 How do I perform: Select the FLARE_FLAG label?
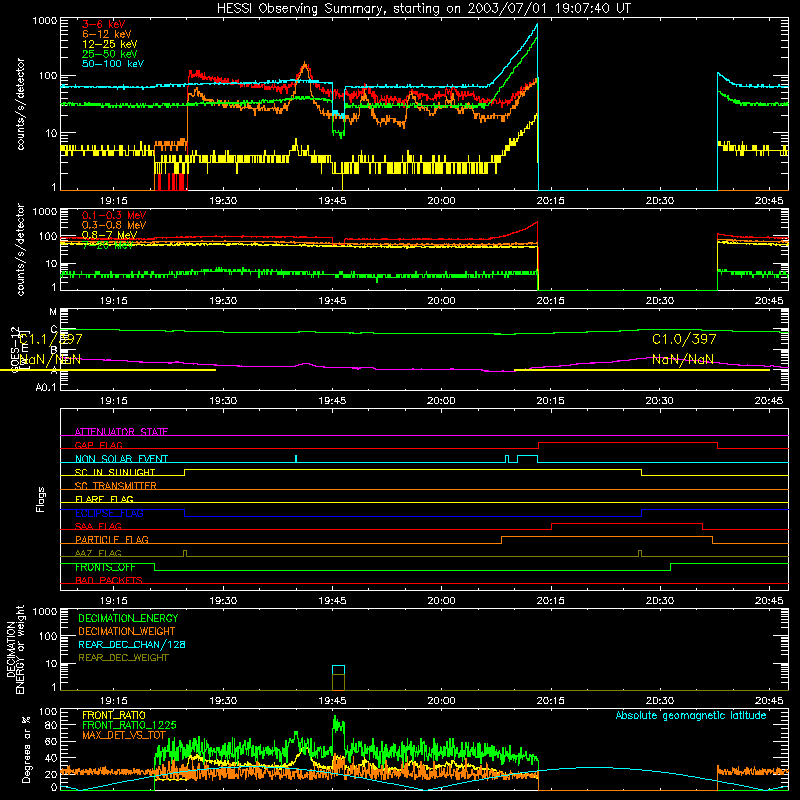click(x=104, y=499)
